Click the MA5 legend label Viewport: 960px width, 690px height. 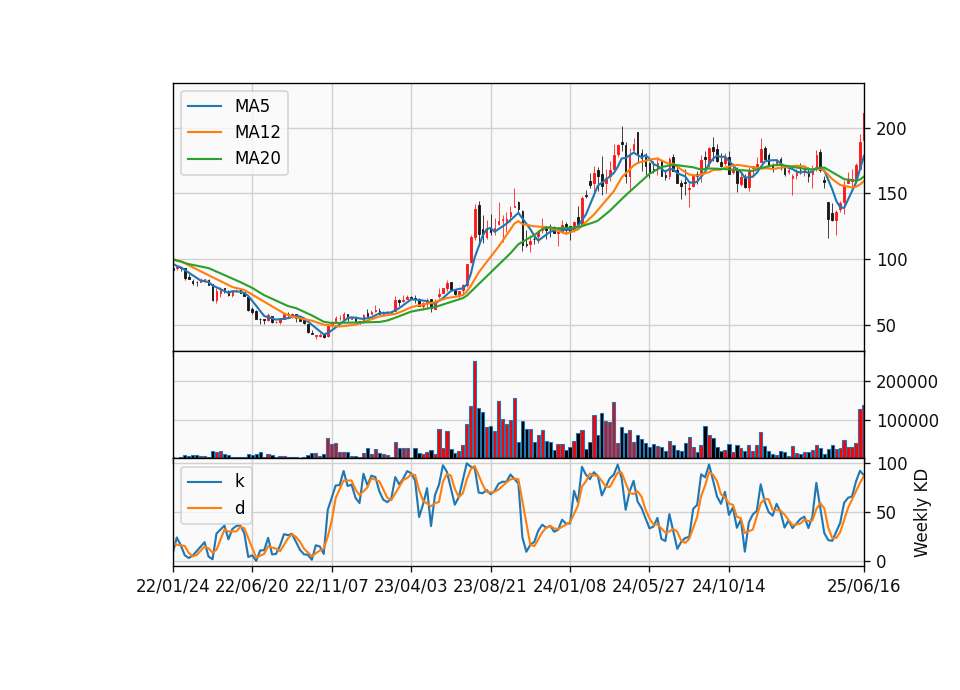pyautogui.click(x=252, y=106)
